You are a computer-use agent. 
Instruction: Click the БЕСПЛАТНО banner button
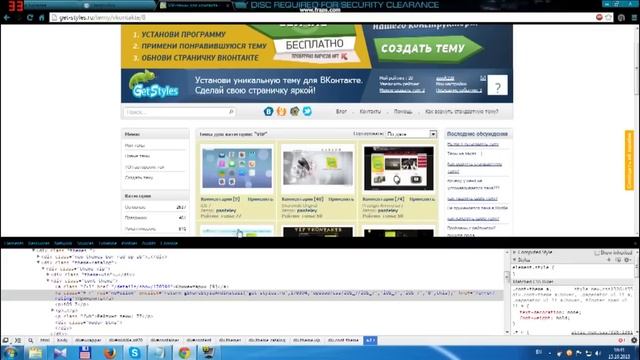point(314,44)
